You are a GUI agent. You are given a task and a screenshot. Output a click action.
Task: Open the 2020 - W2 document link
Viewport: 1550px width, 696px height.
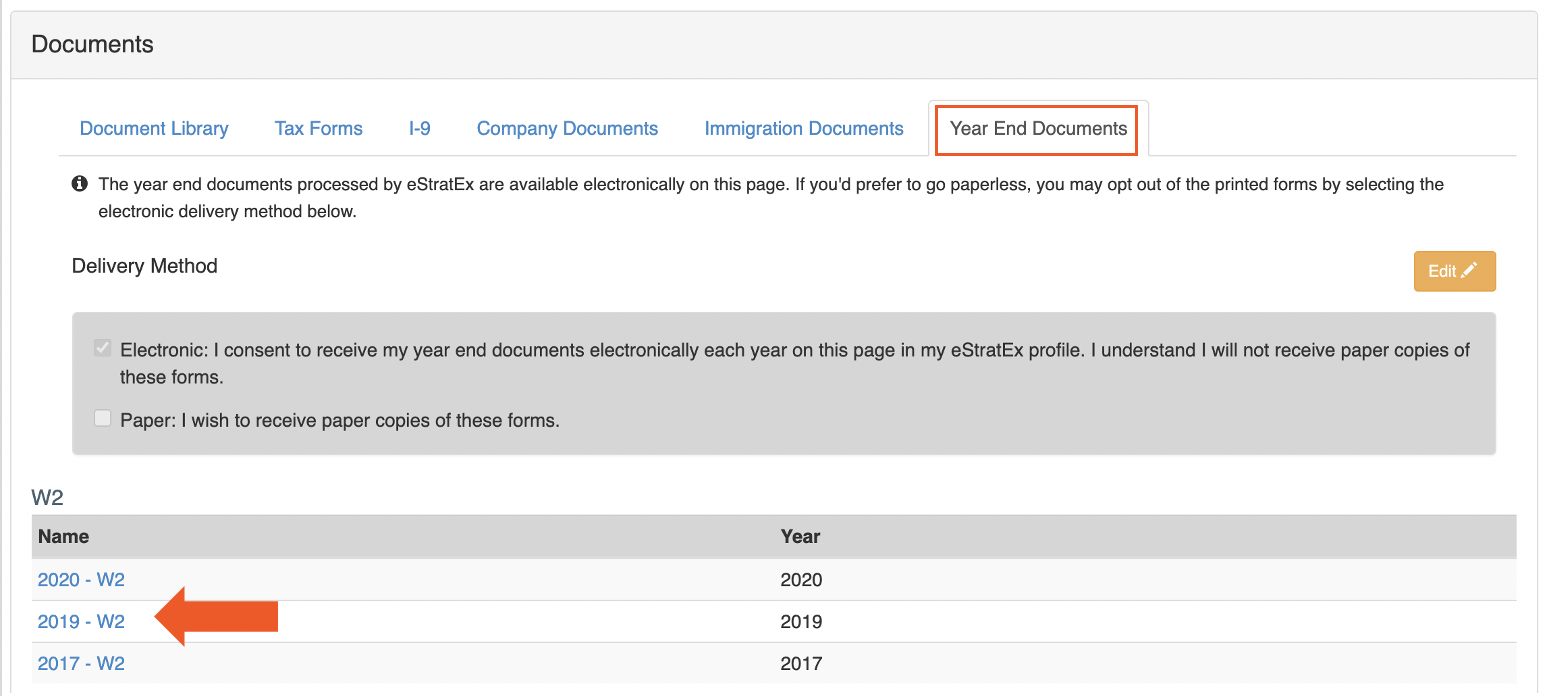pos(80,579)
